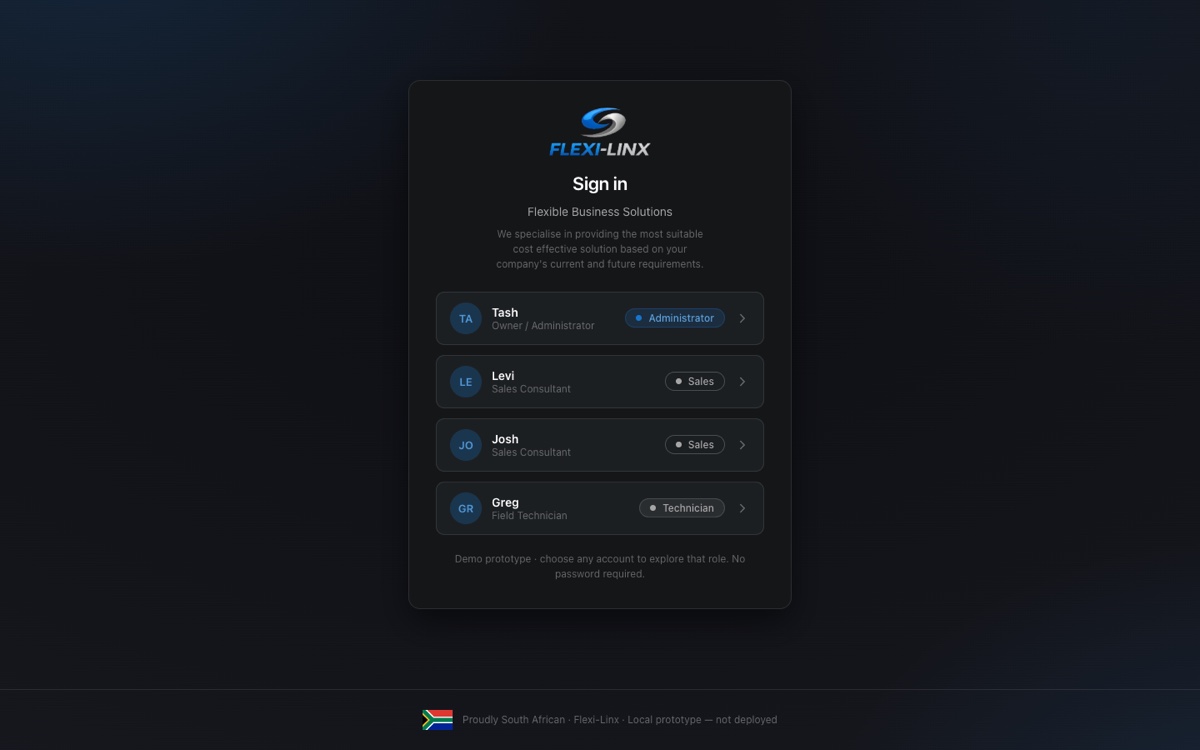Viewport: 1200px width, 750px height.
Task: Click the South African flag icon
Action: [437, 719]
